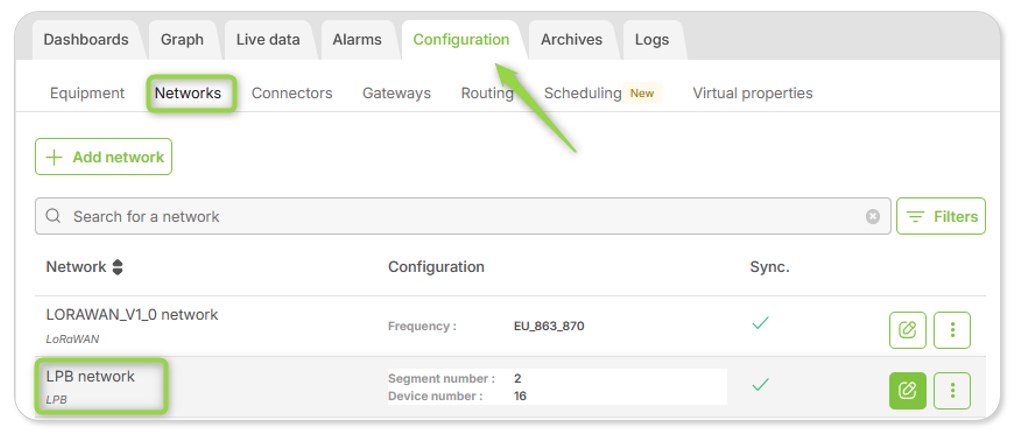
Task: Open the Virtual properties sub-tab
Action: pyautogui.click(x=753, y=93)
